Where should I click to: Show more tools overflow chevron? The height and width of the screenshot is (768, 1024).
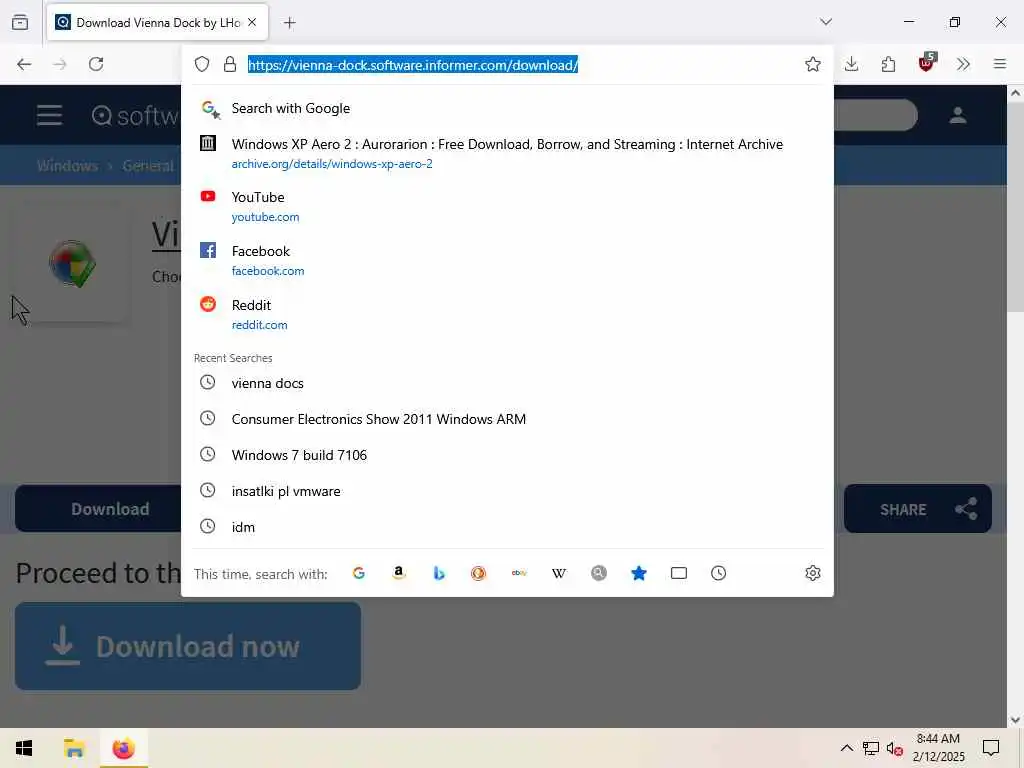pyautogui.click(x=963, y=64)
